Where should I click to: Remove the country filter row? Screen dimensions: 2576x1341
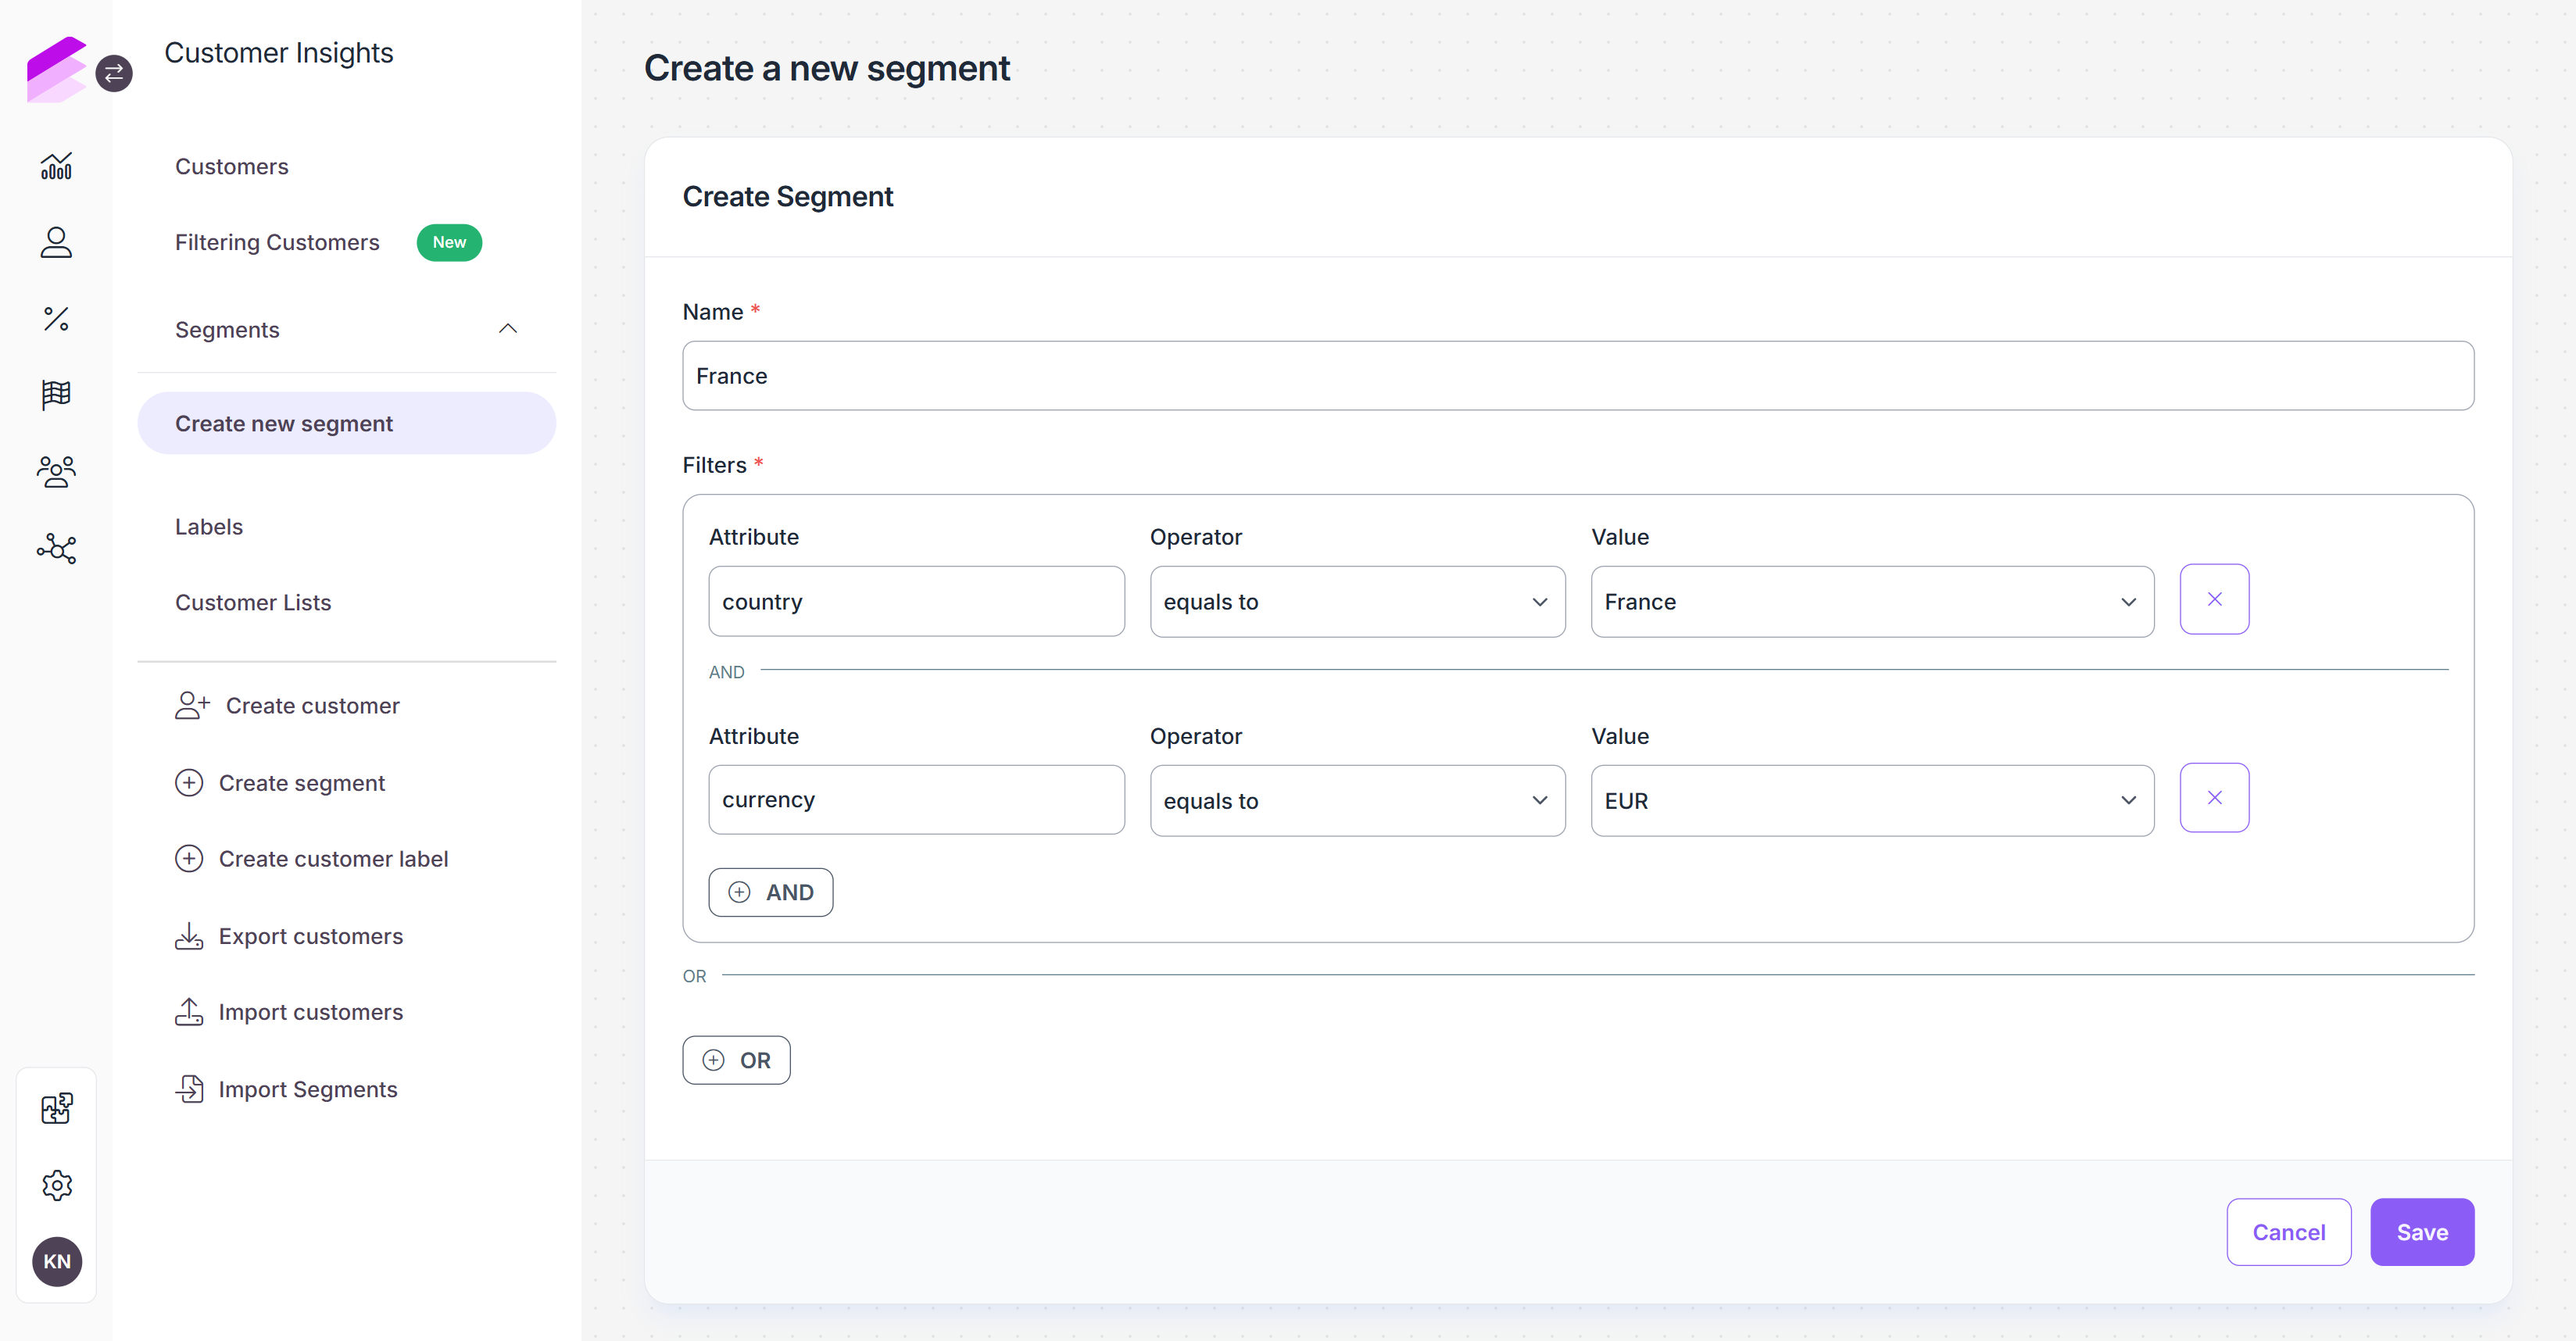click(x=2214, y=599)
